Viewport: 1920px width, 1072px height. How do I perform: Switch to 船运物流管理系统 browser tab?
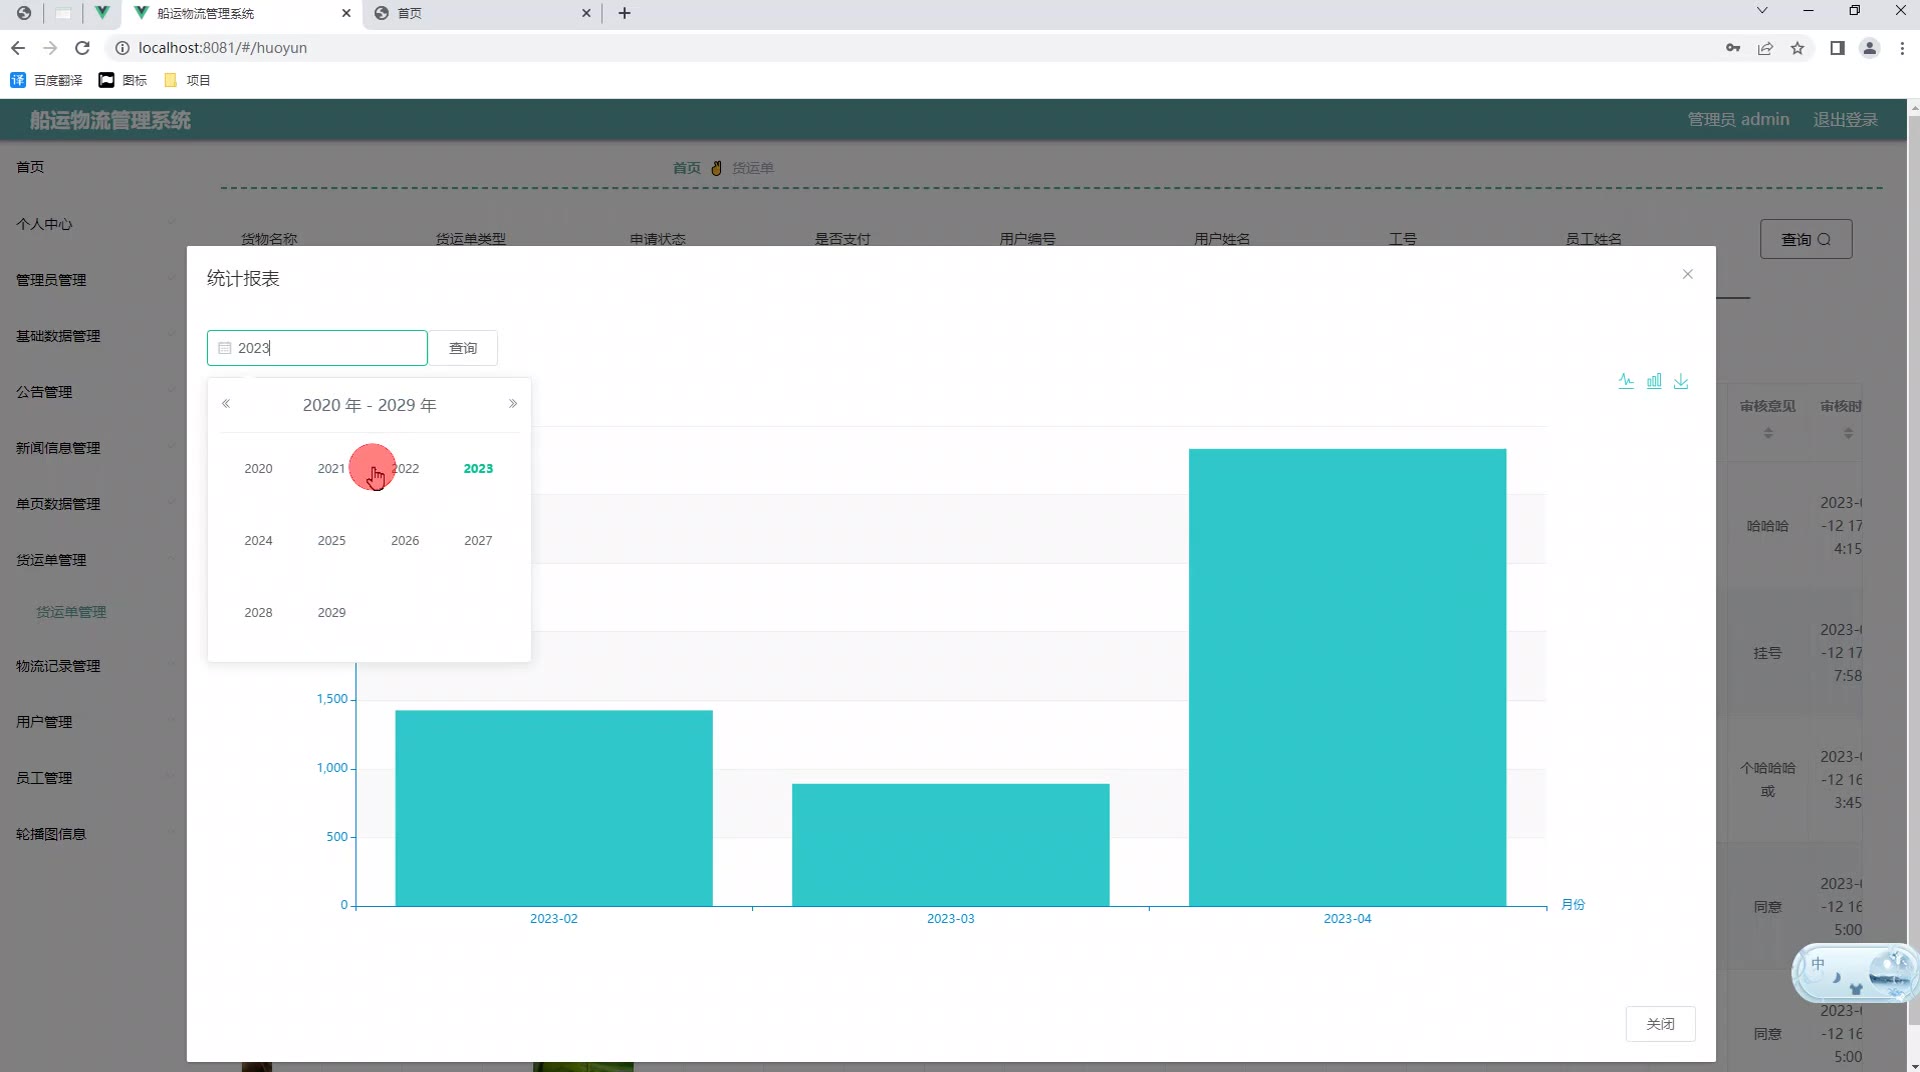[240, 13]
